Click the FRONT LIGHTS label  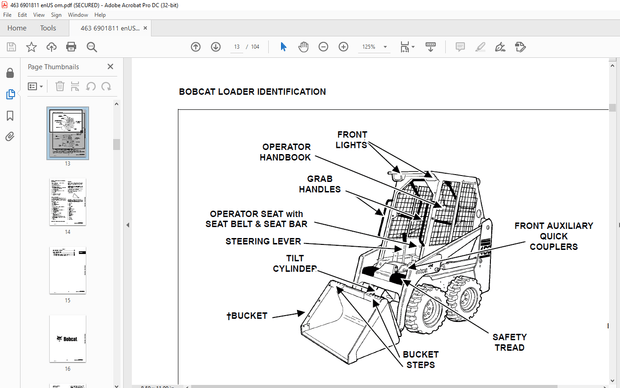[x=352, y=140]
